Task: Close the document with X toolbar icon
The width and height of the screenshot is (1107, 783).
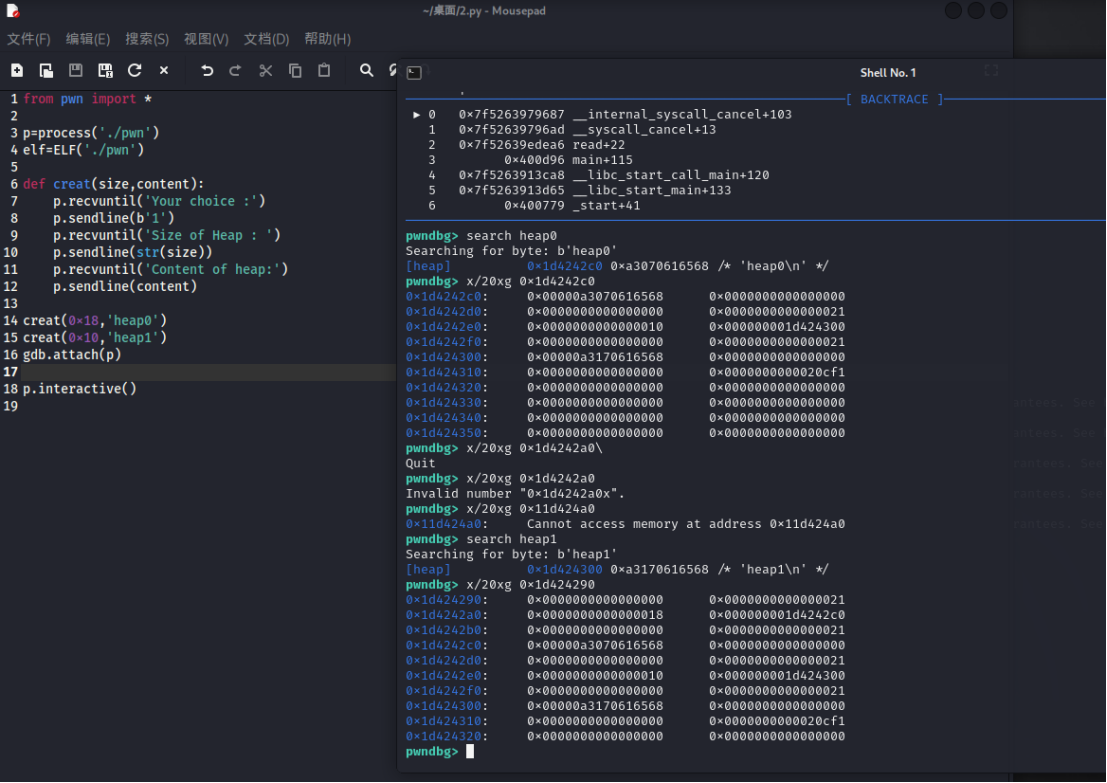Action: pyautogui.click(x=164, y=70)
